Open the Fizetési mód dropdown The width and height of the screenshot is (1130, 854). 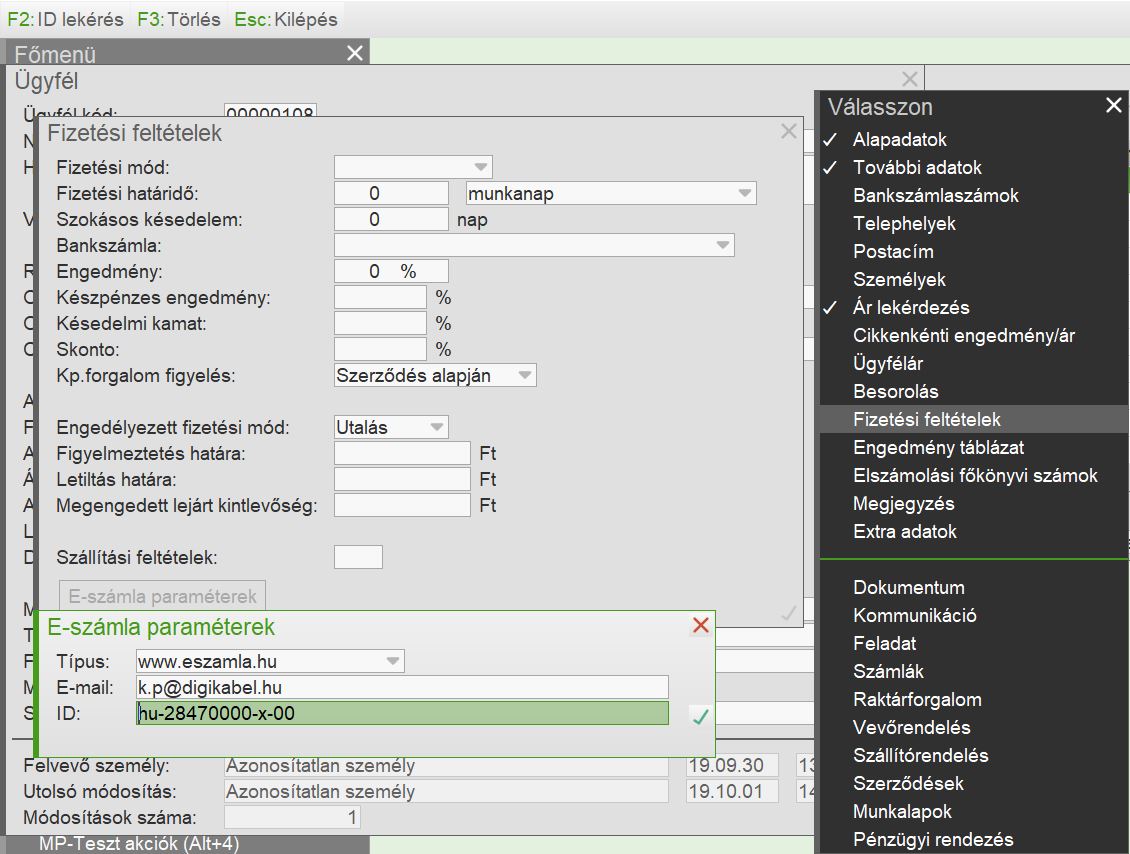click(481, 167)
